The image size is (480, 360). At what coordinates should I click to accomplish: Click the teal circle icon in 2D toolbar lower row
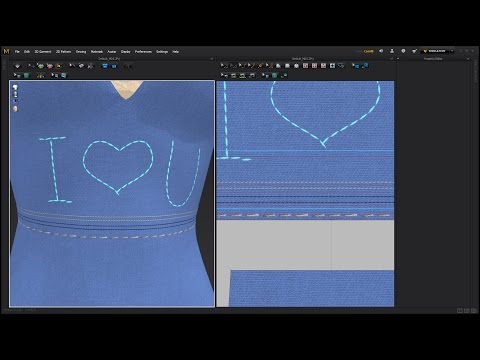point(274,75)
